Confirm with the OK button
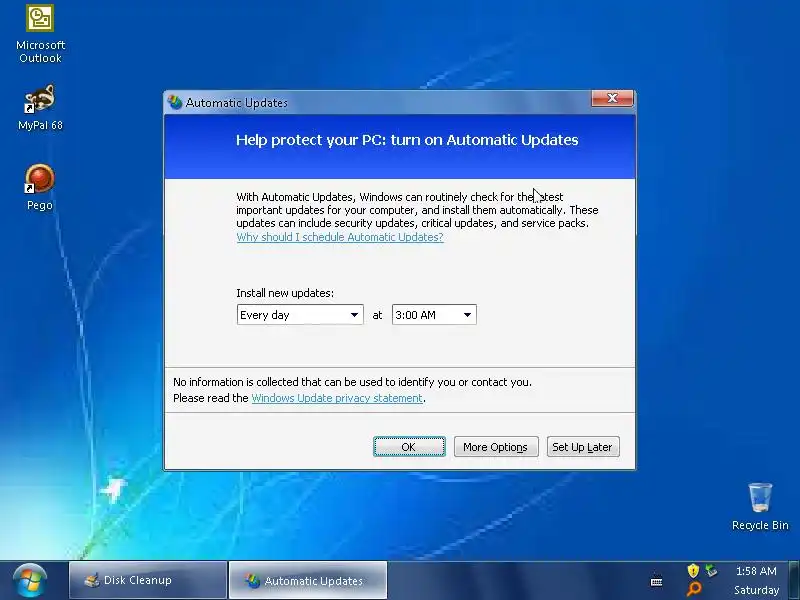The width and height of the screenshot is (800, 600). tap(409, 447)
